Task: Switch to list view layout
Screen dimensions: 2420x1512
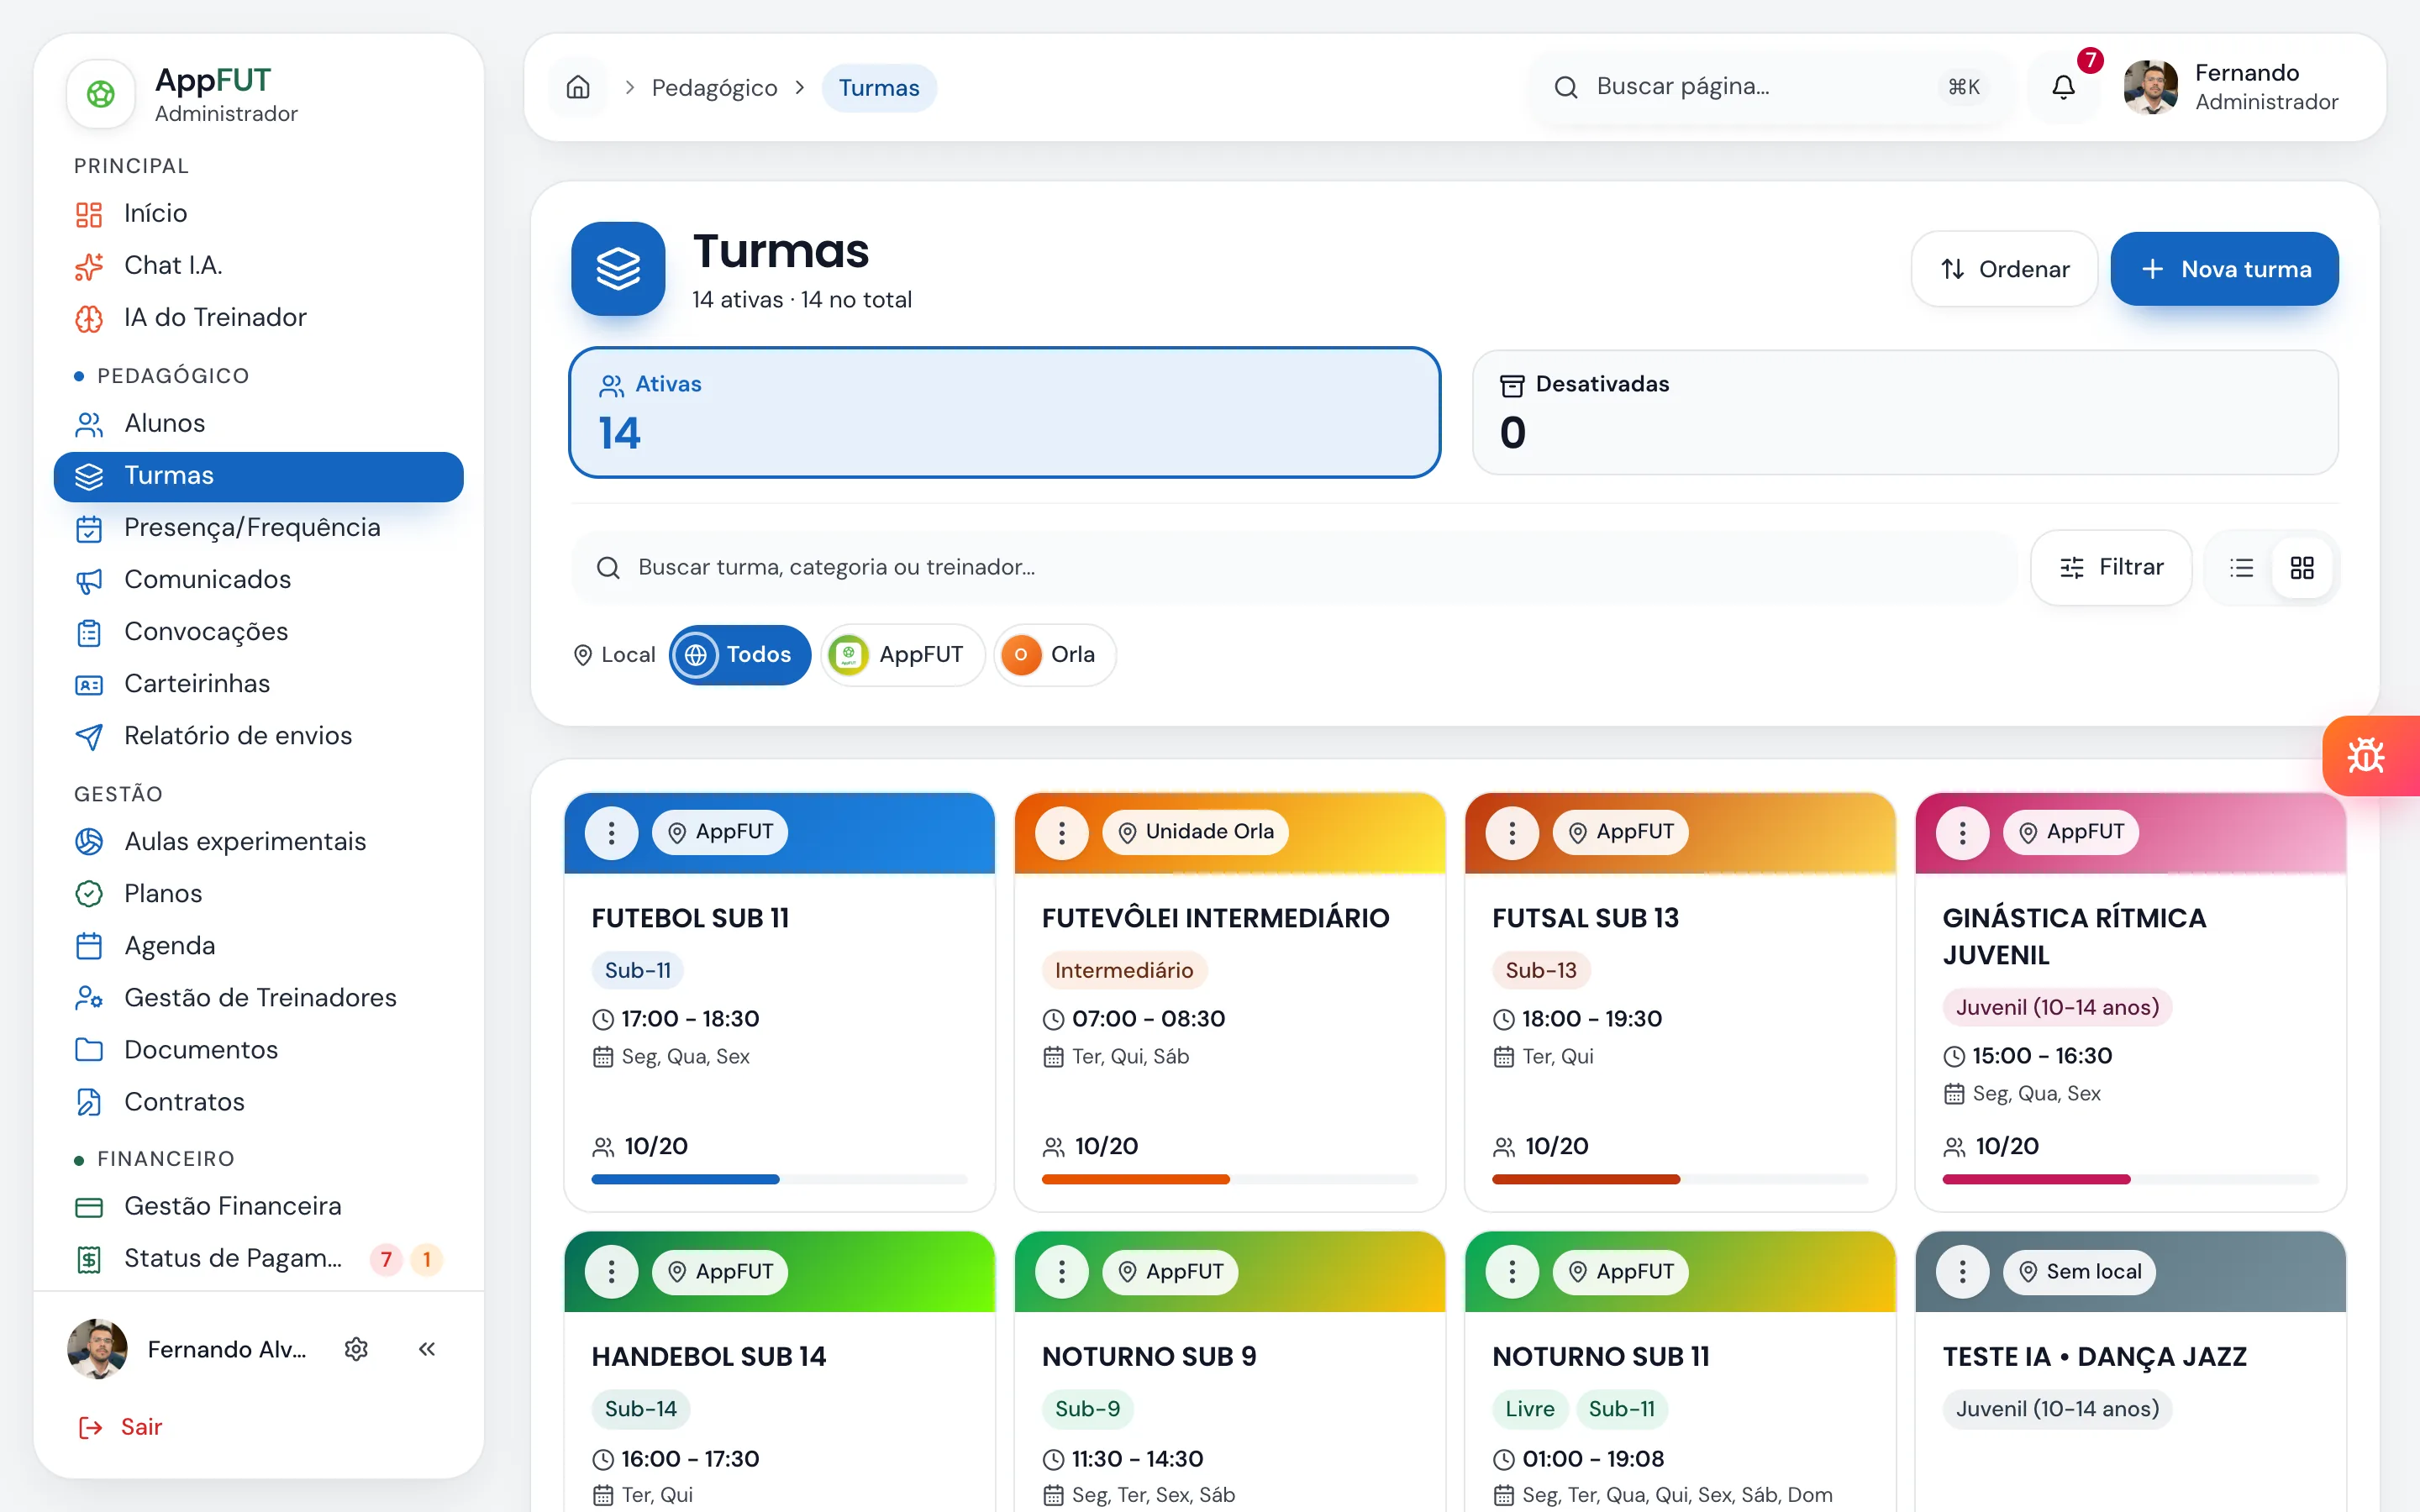Action: point(2241,568)
